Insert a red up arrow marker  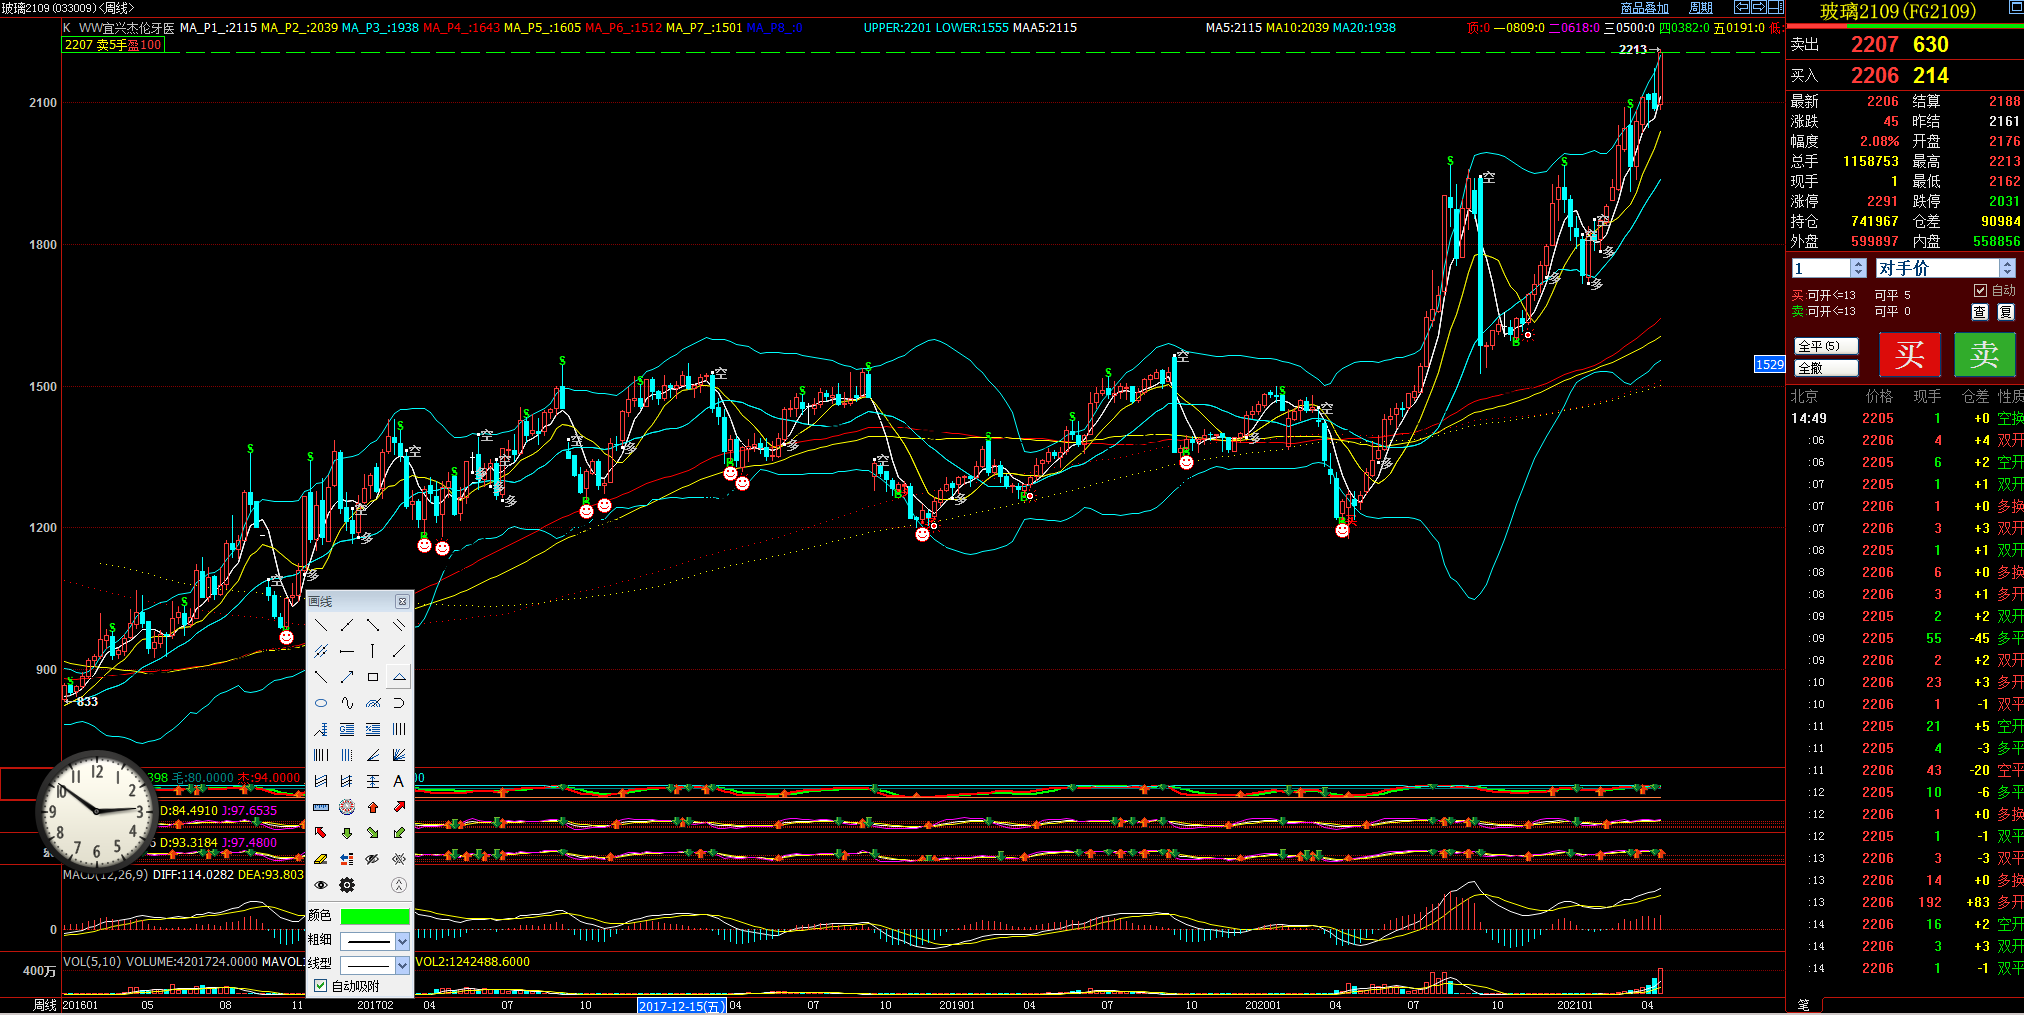pyautogui.click(x=373, y=807)
